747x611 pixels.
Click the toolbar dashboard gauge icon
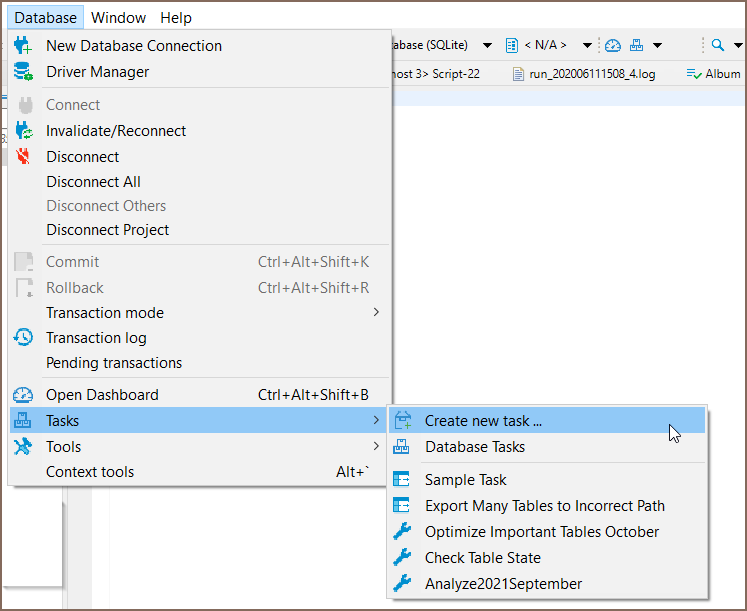coord(613,45)
